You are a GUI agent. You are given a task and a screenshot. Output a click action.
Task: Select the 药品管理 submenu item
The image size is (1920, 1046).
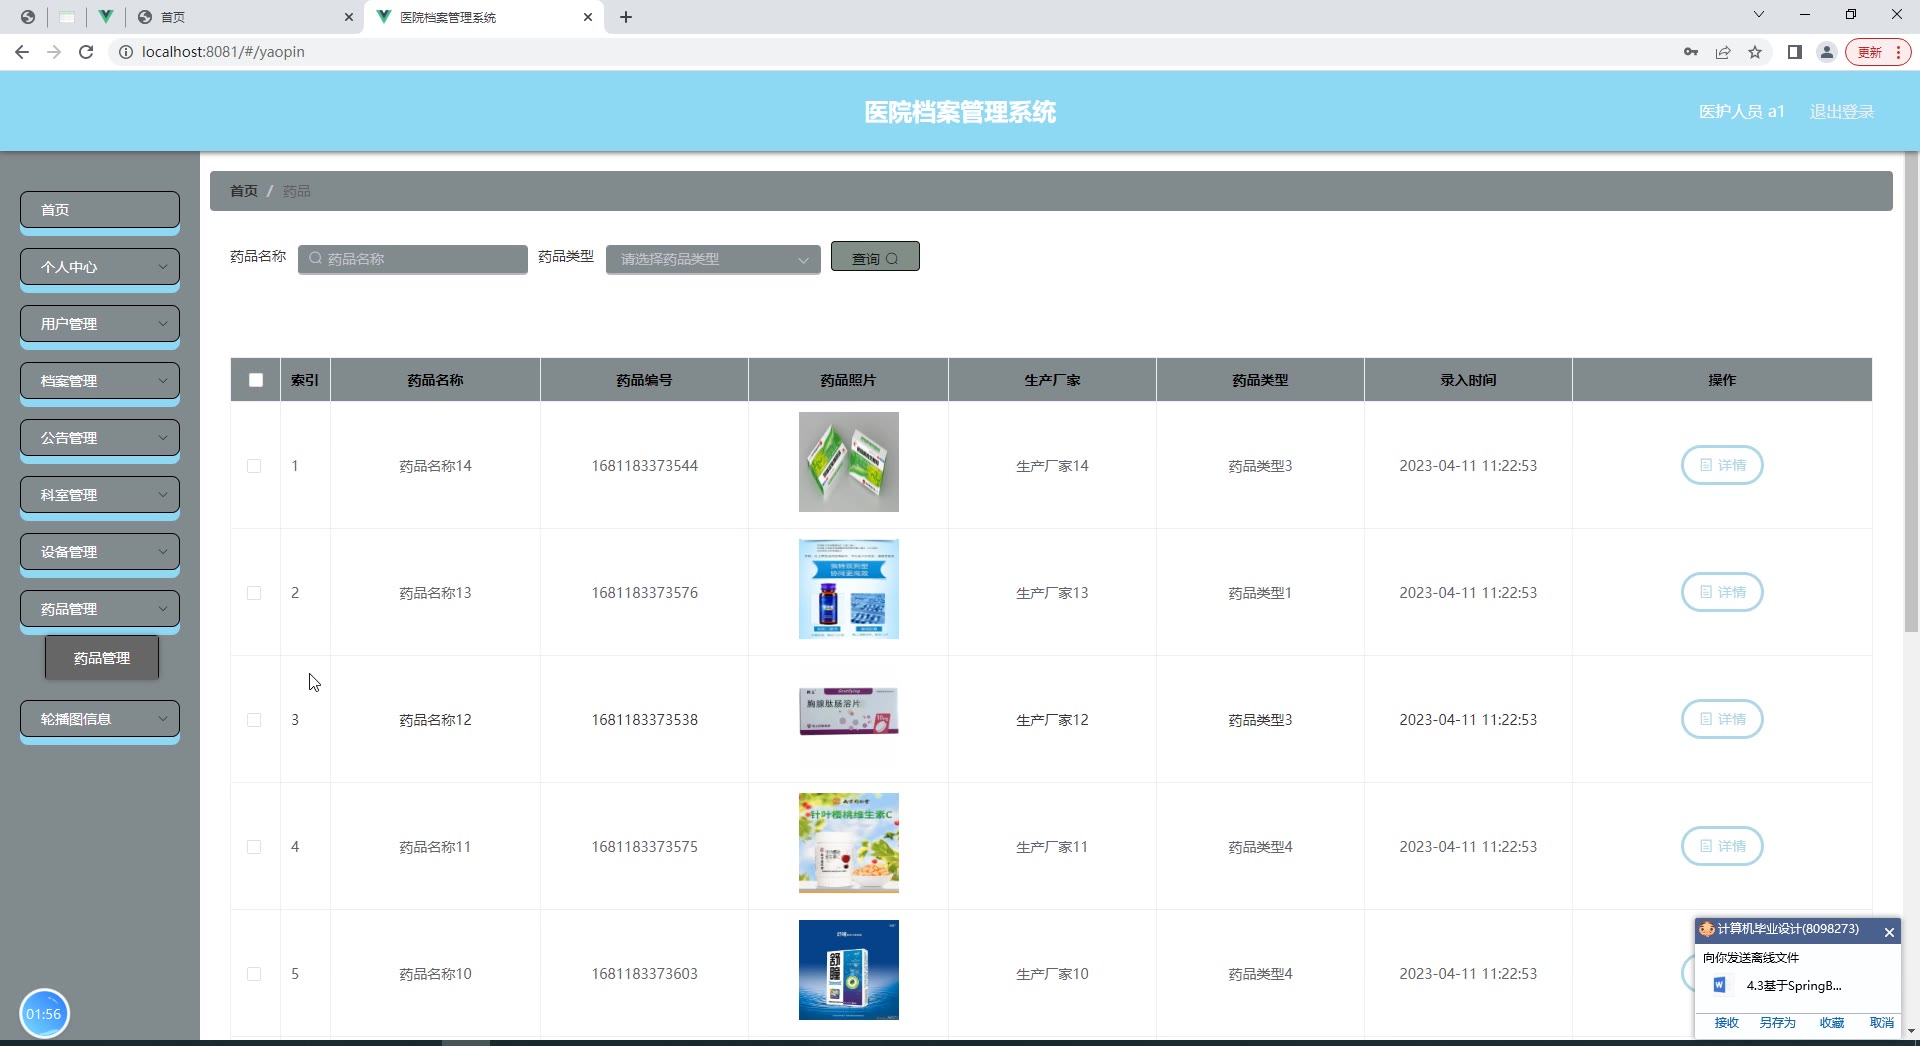(102, 658)
